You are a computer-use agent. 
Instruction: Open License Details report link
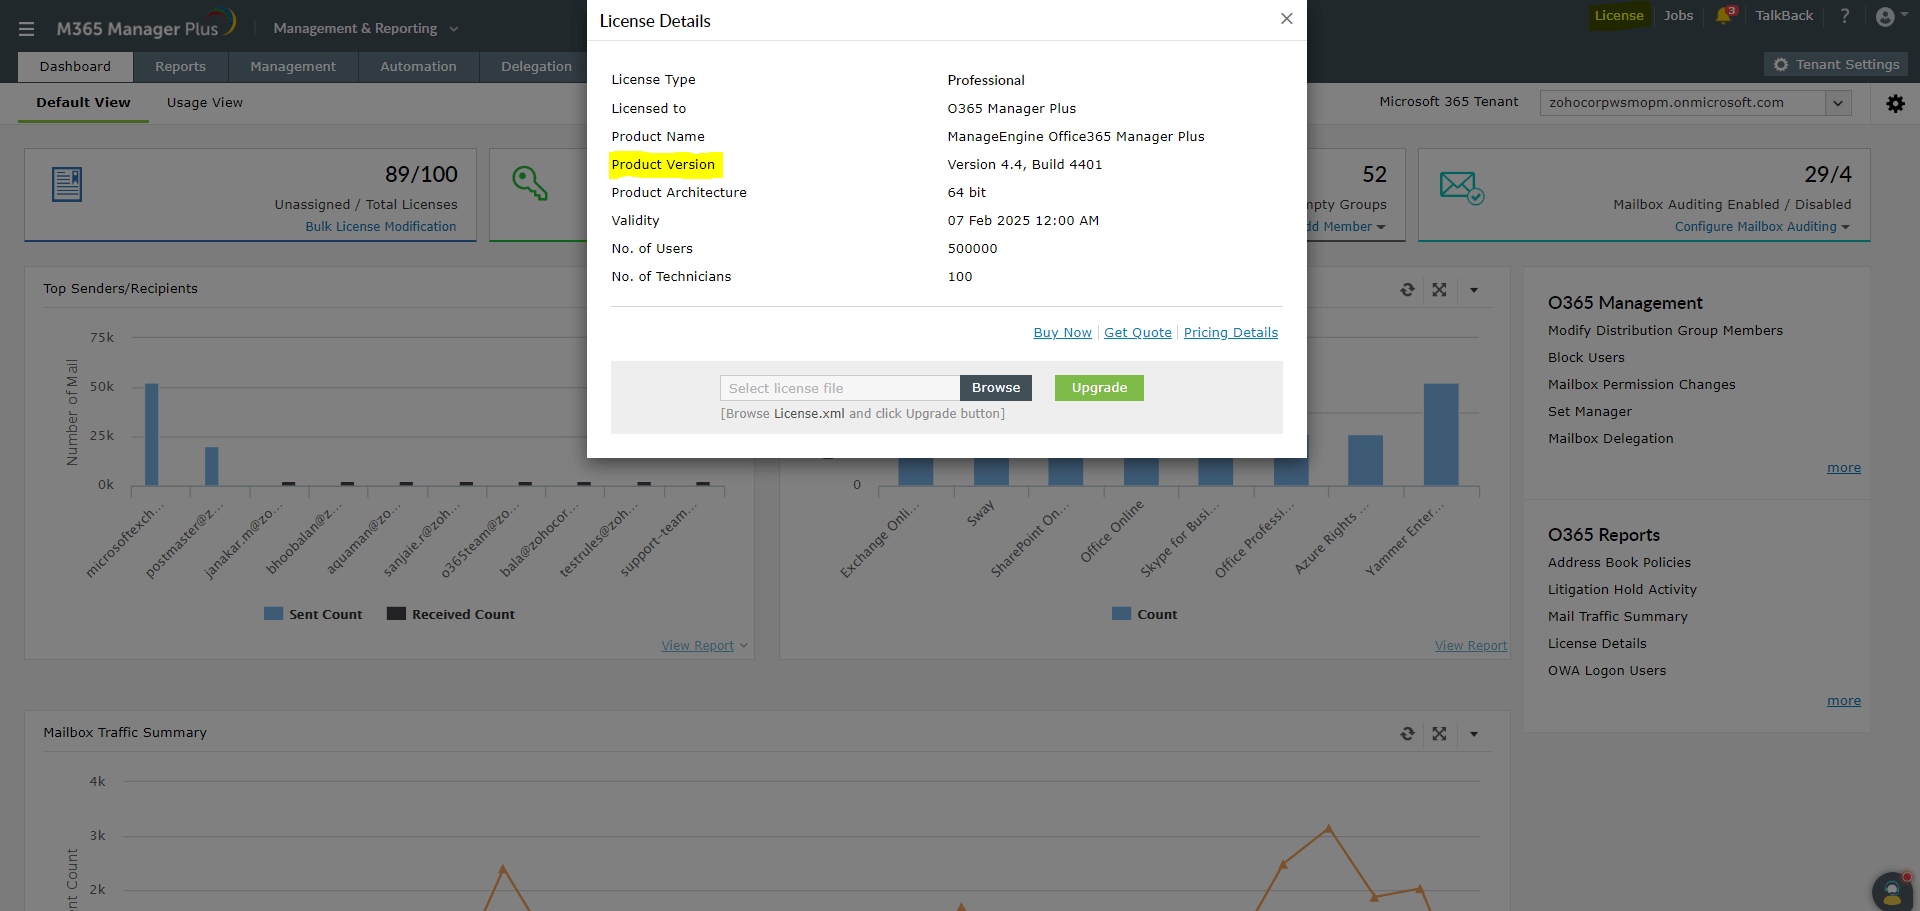click(1597, 644)
